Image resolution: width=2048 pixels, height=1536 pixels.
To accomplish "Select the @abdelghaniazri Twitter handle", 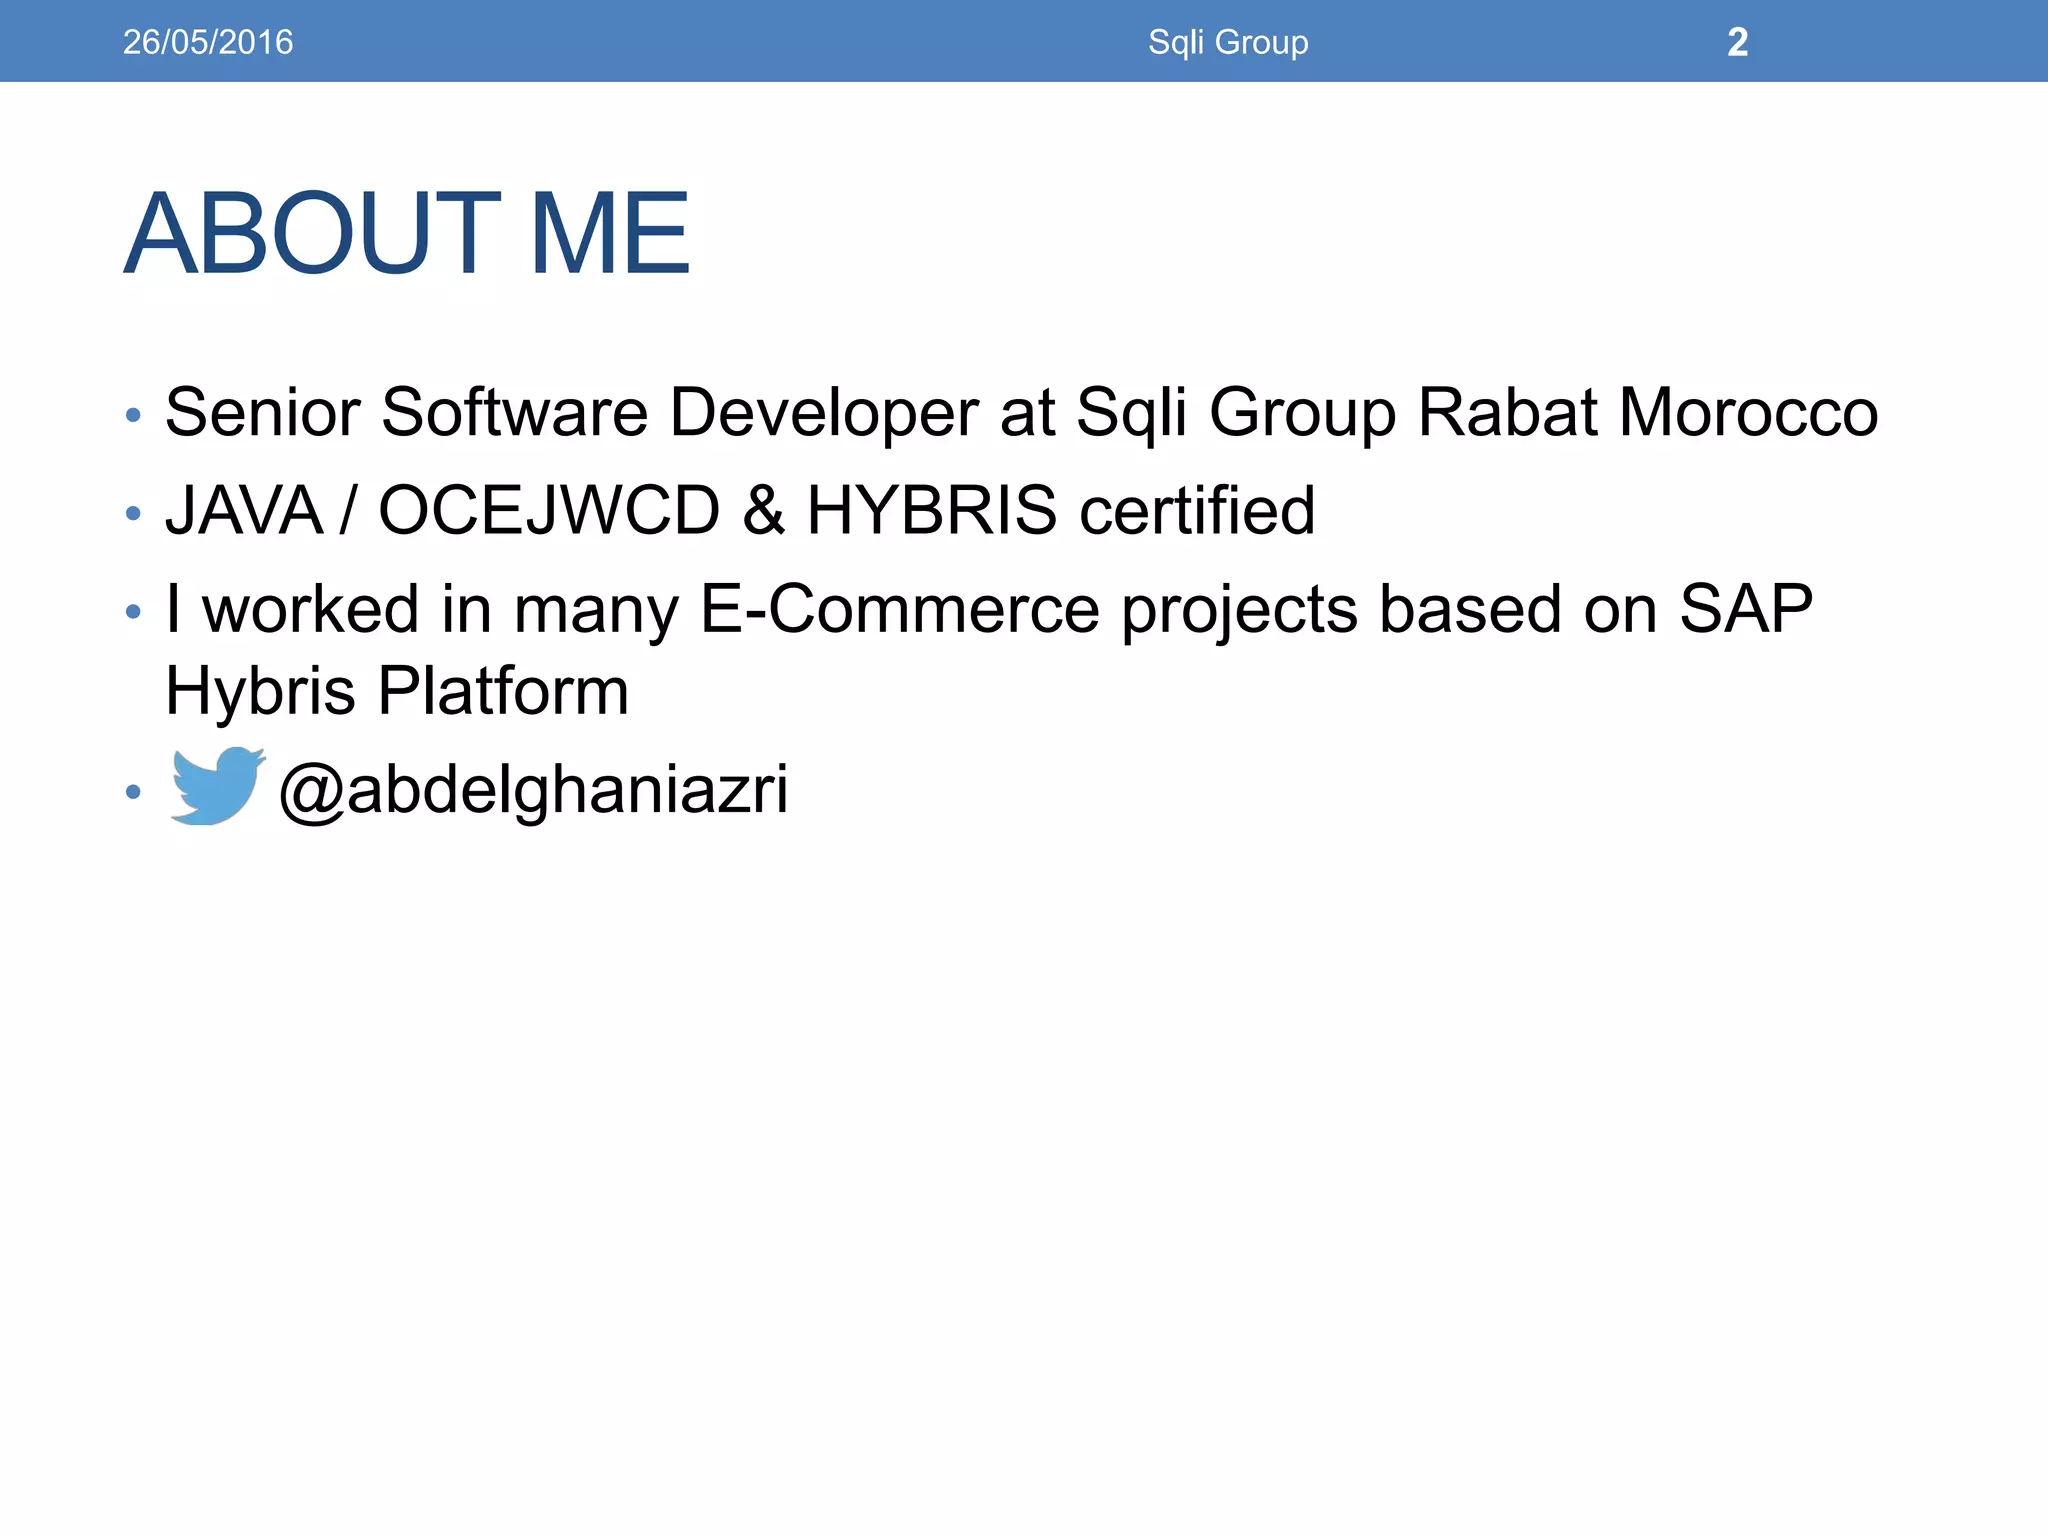I will 534,790.
